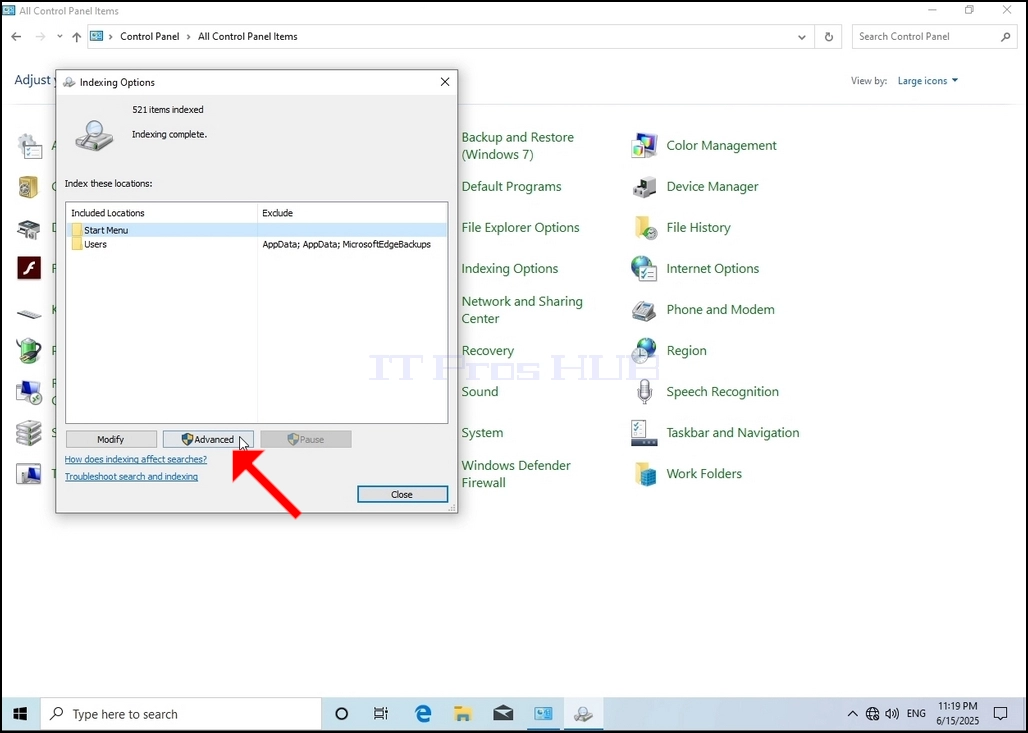Open Indexing Options in Control Panel list
This screenshot has width=1028, height=733.
(509, 269)
